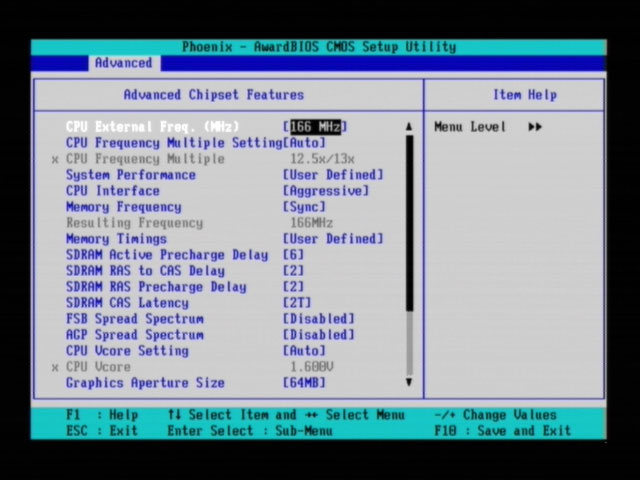Select the FSB Spread Spectrum option

coord(135,319)
